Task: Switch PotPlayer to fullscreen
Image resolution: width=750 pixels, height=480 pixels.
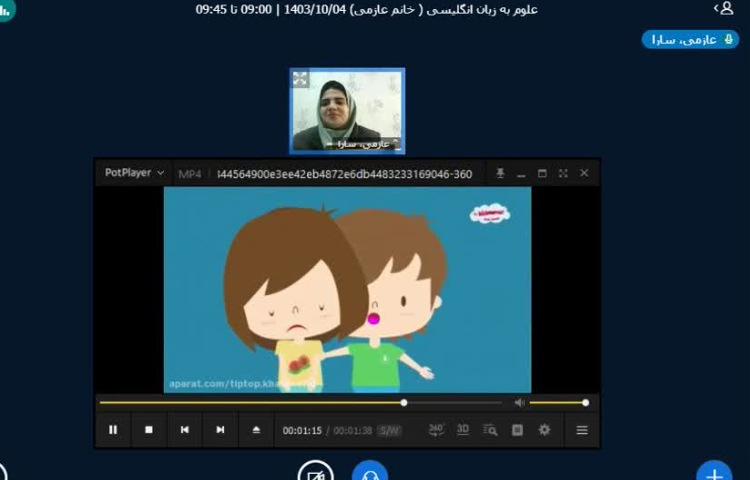Action: (x=563, y=173)
